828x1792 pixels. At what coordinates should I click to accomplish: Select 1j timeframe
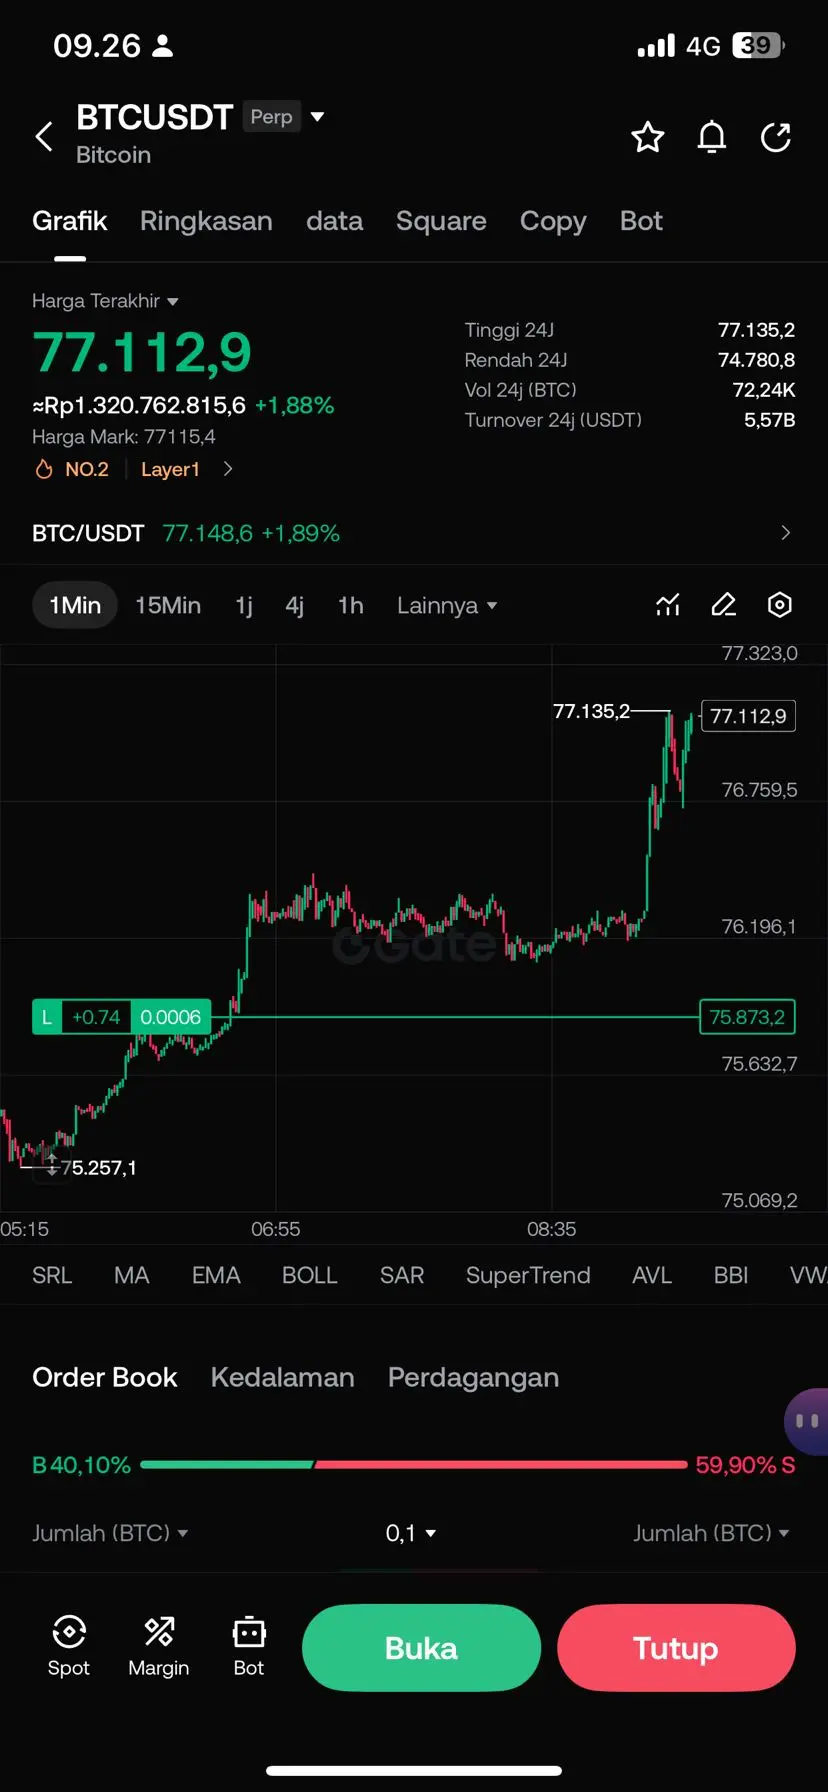point(243,605)
